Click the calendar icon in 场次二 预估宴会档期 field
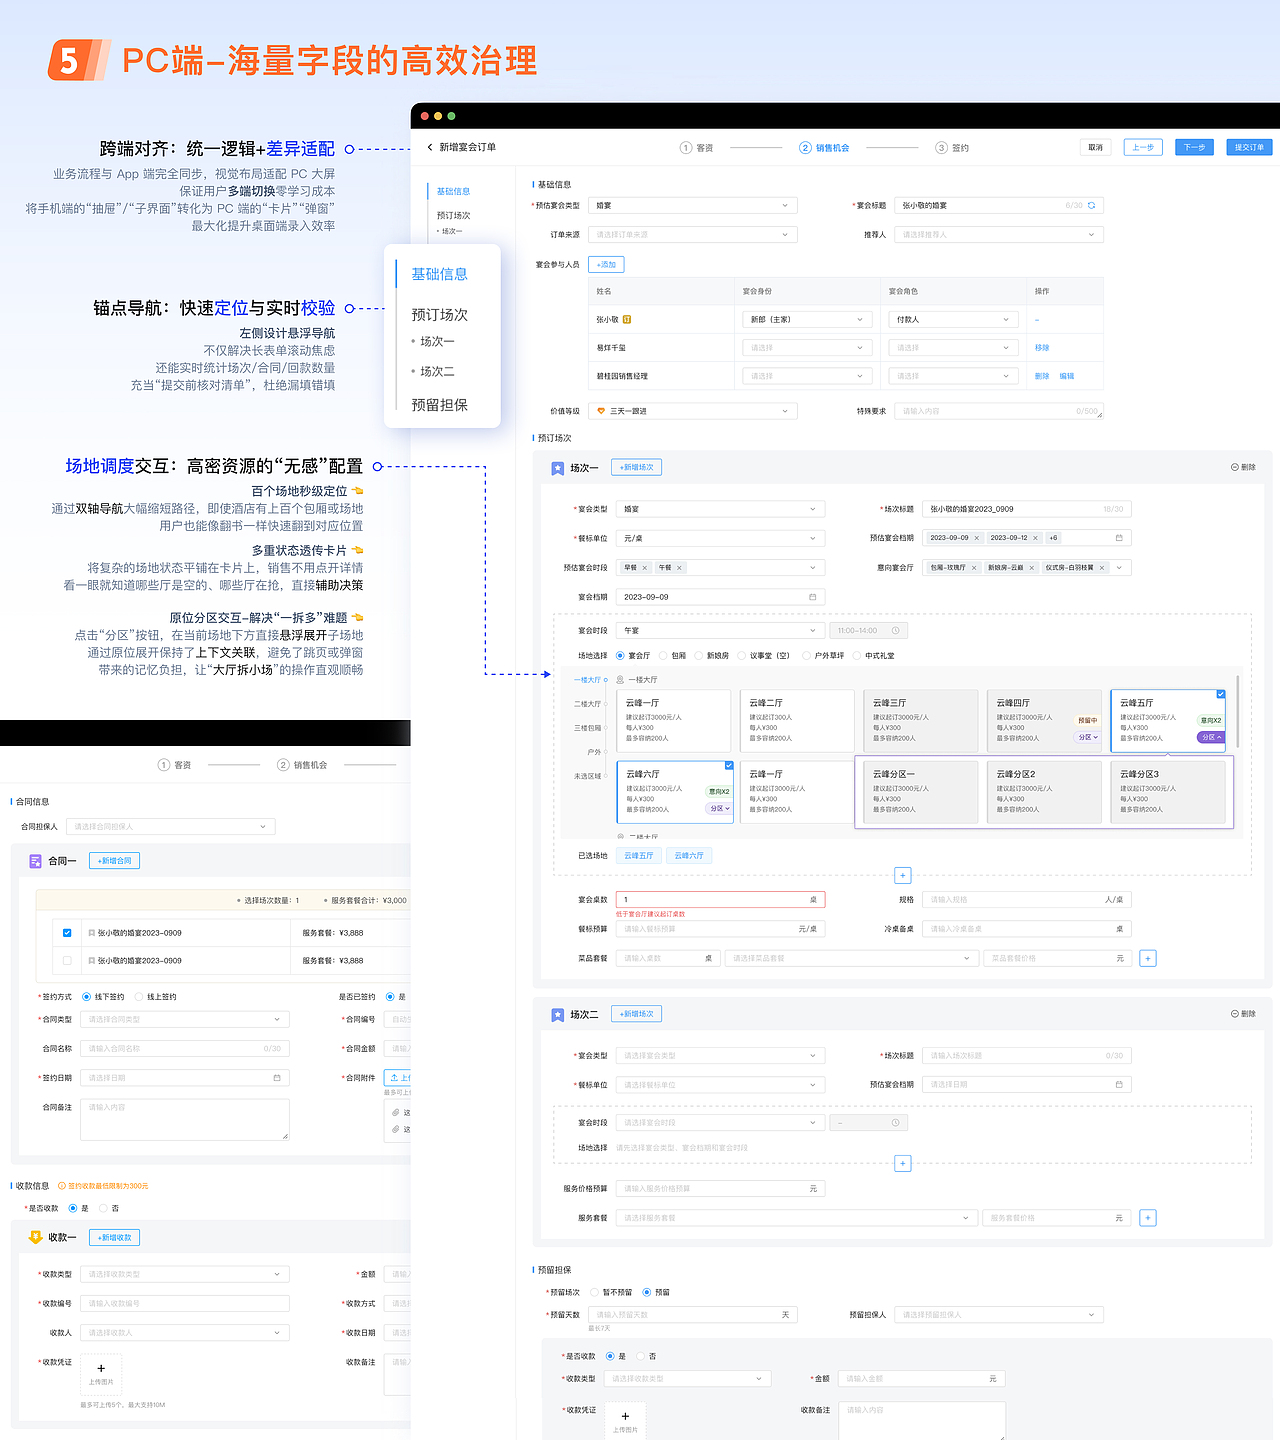The width and height of the screenshot is (1280, 1440). (1119, 1085)
